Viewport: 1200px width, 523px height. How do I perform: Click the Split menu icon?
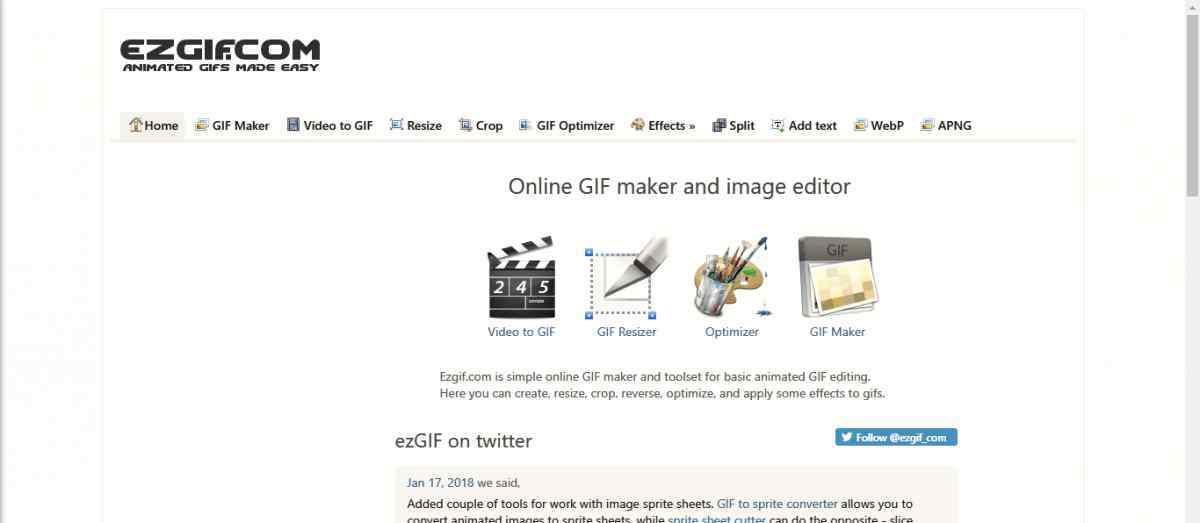tap(719, 125)
